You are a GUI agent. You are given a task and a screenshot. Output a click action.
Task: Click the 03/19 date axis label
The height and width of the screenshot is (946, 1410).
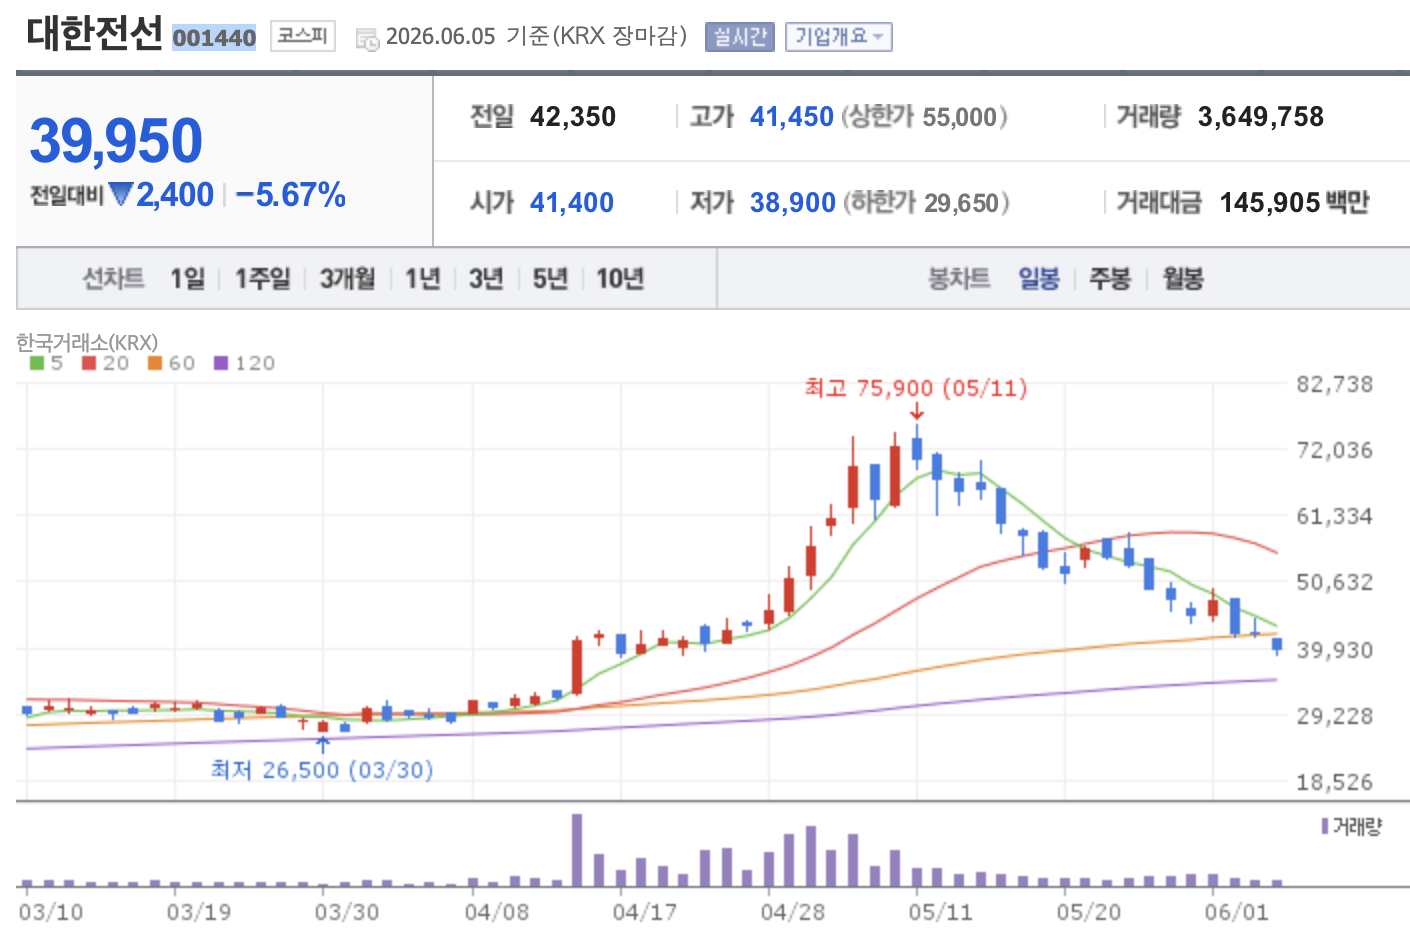tap(199, 912)
